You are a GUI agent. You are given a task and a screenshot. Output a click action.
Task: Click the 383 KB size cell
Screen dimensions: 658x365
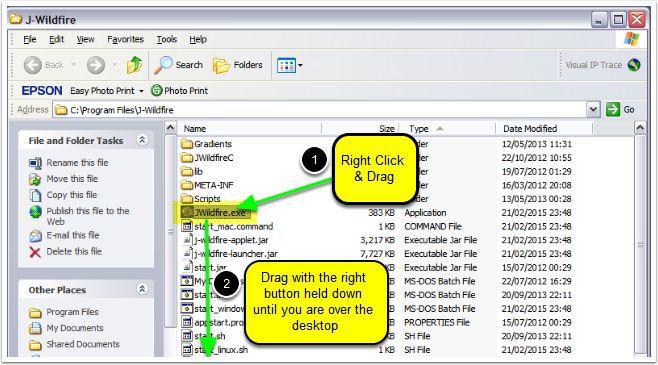point(381,213)
